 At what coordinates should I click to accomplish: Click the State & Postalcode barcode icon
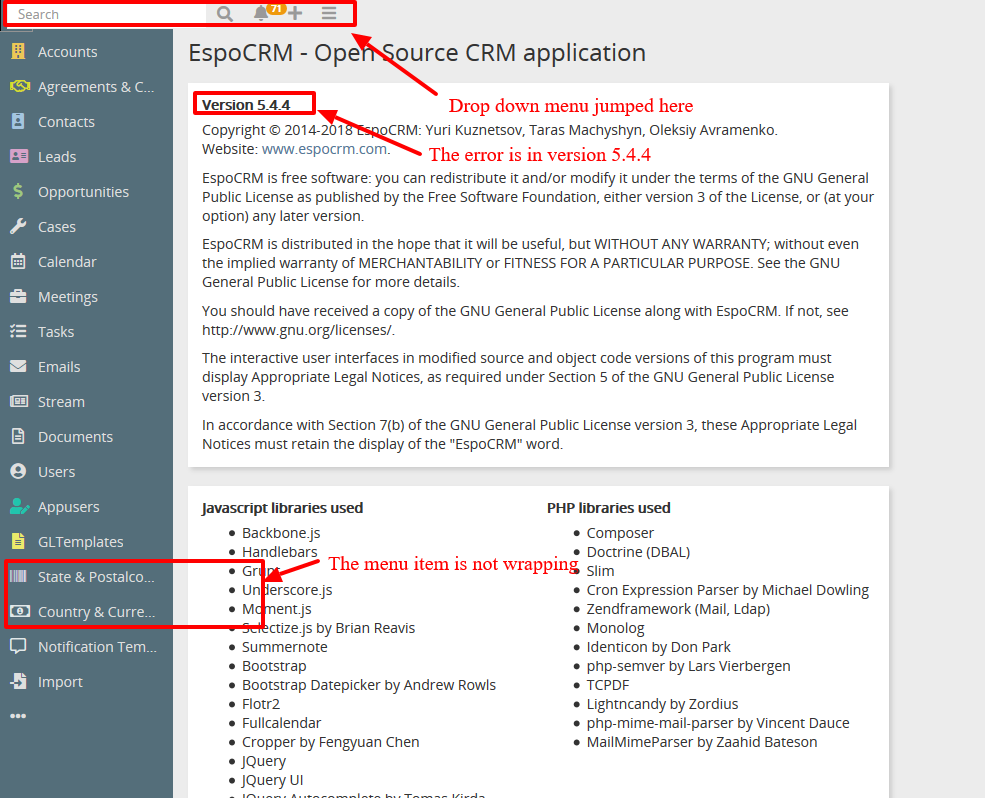18,576
